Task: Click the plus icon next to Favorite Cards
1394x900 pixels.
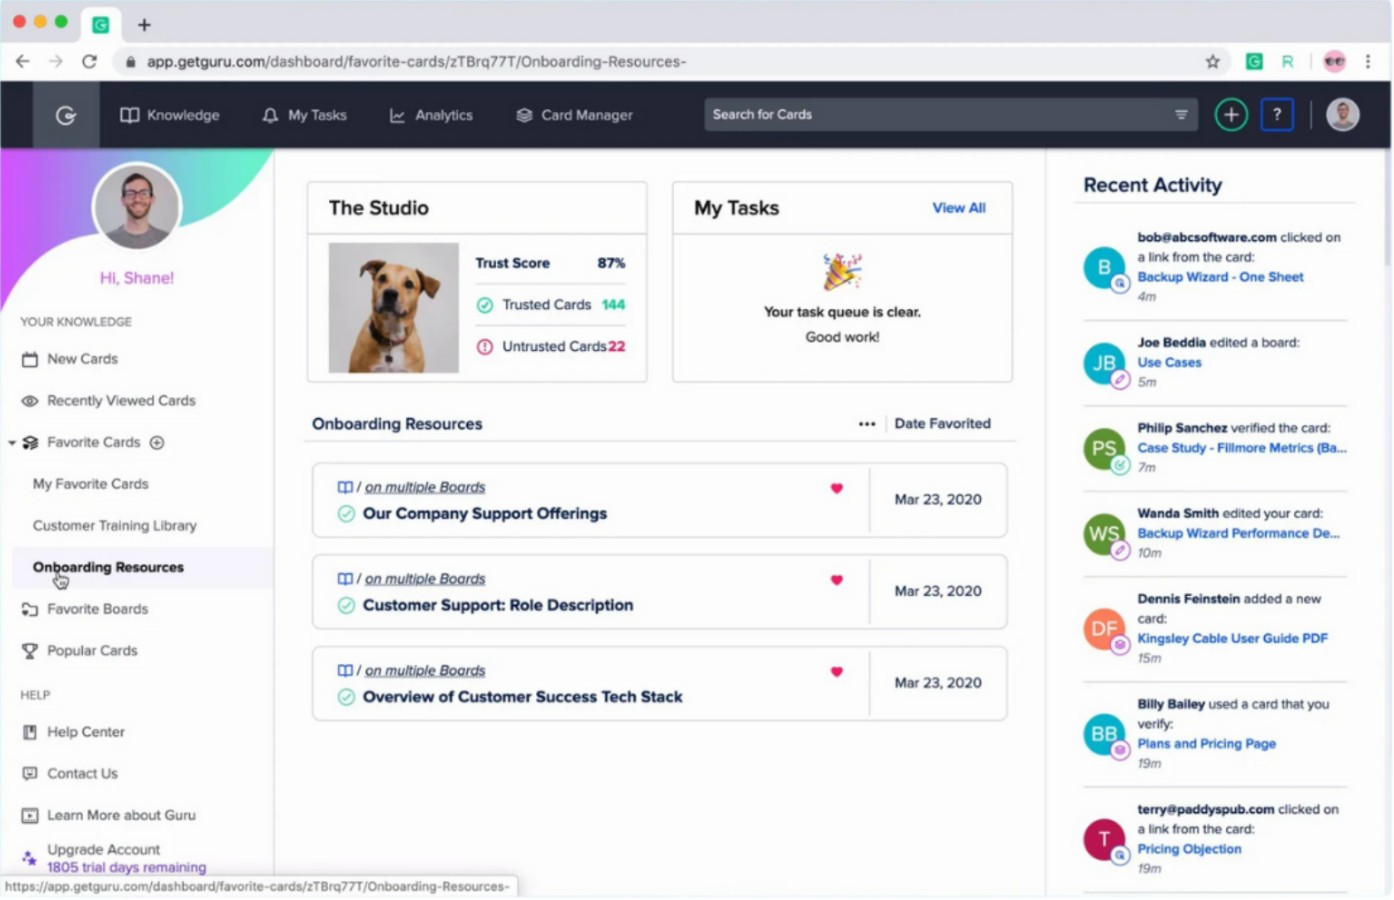Action: tap(156, 442)
